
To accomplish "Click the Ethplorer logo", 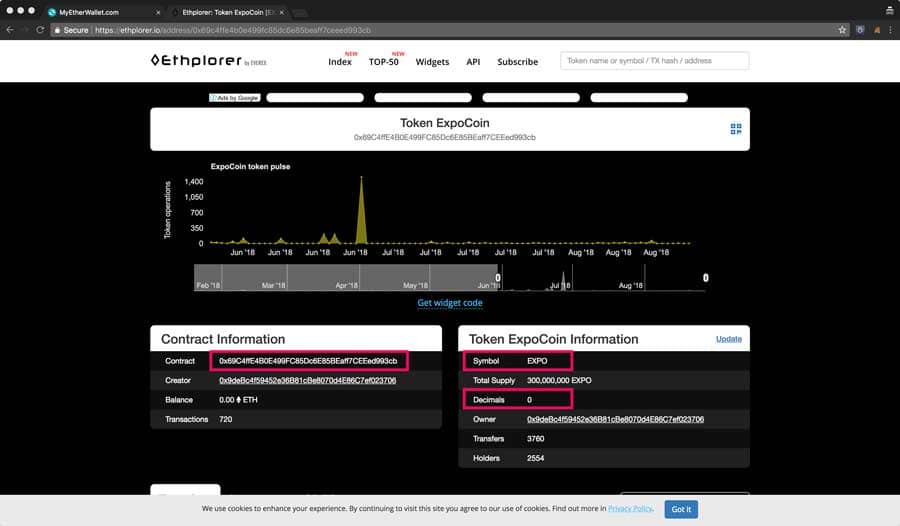I will point(208,60).
